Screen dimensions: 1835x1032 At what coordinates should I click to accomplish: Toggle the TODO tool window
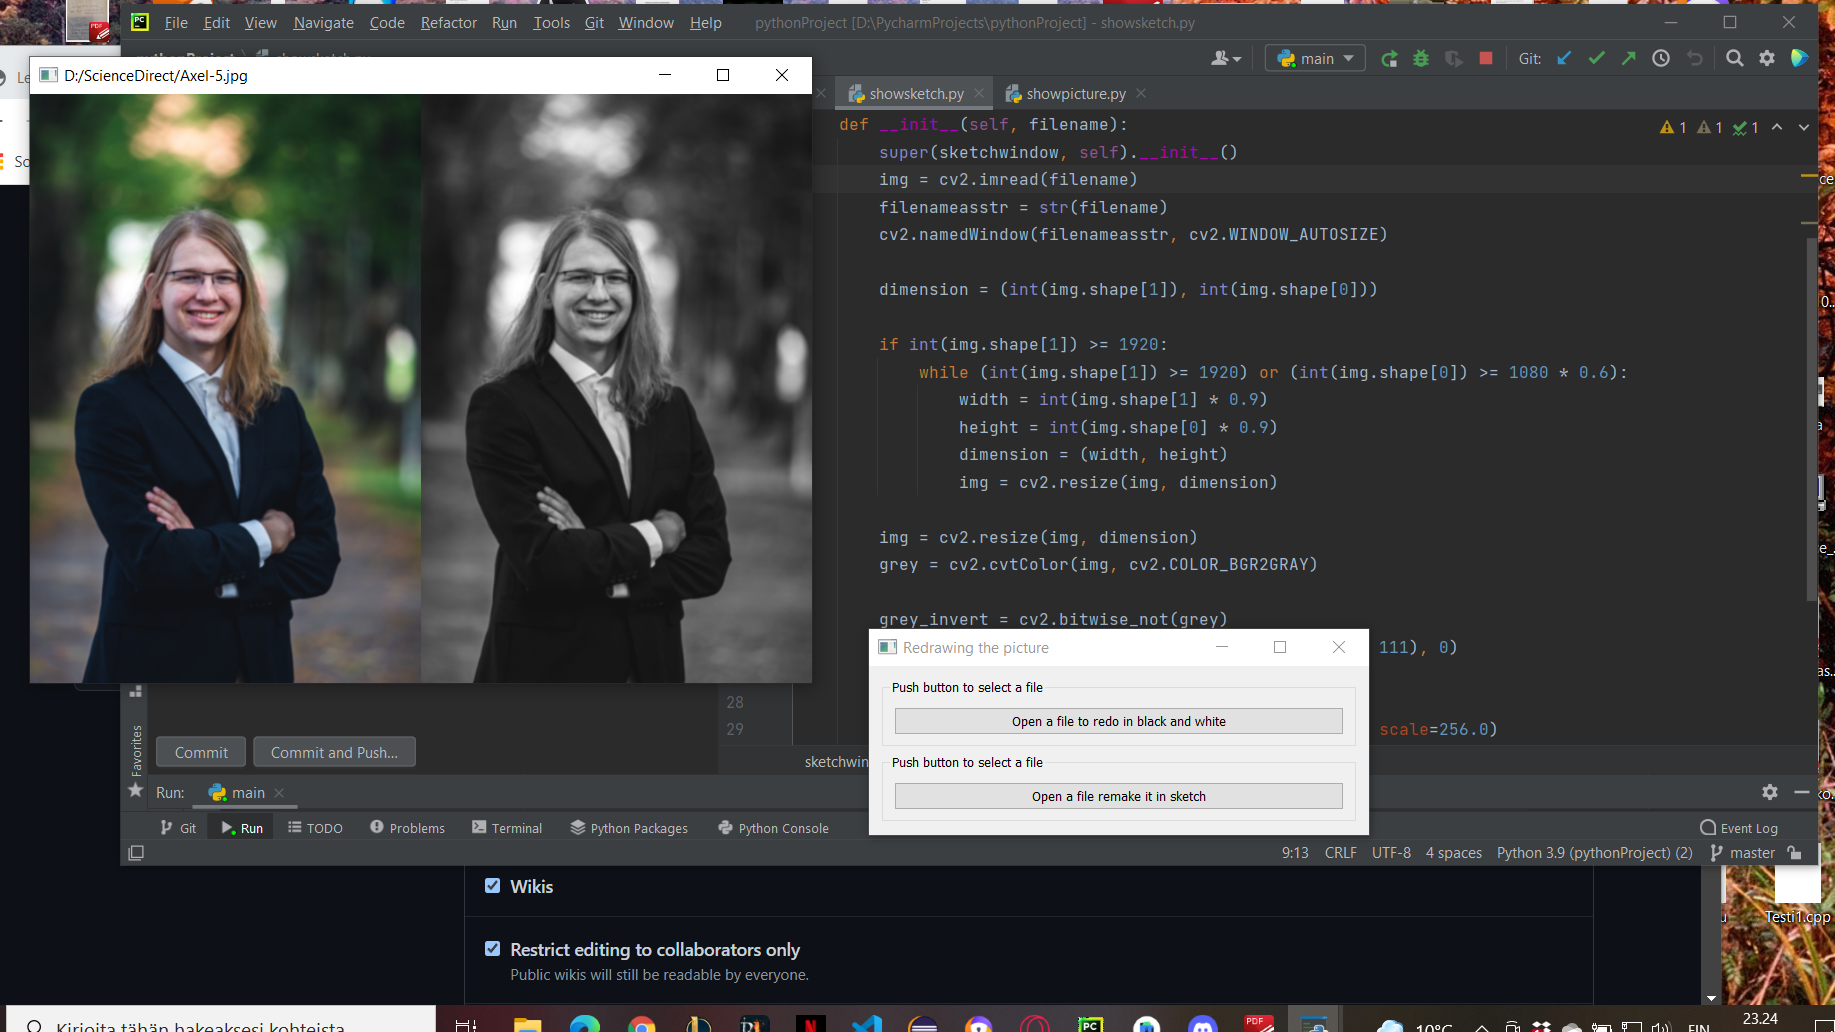click(x=315, y=827)
